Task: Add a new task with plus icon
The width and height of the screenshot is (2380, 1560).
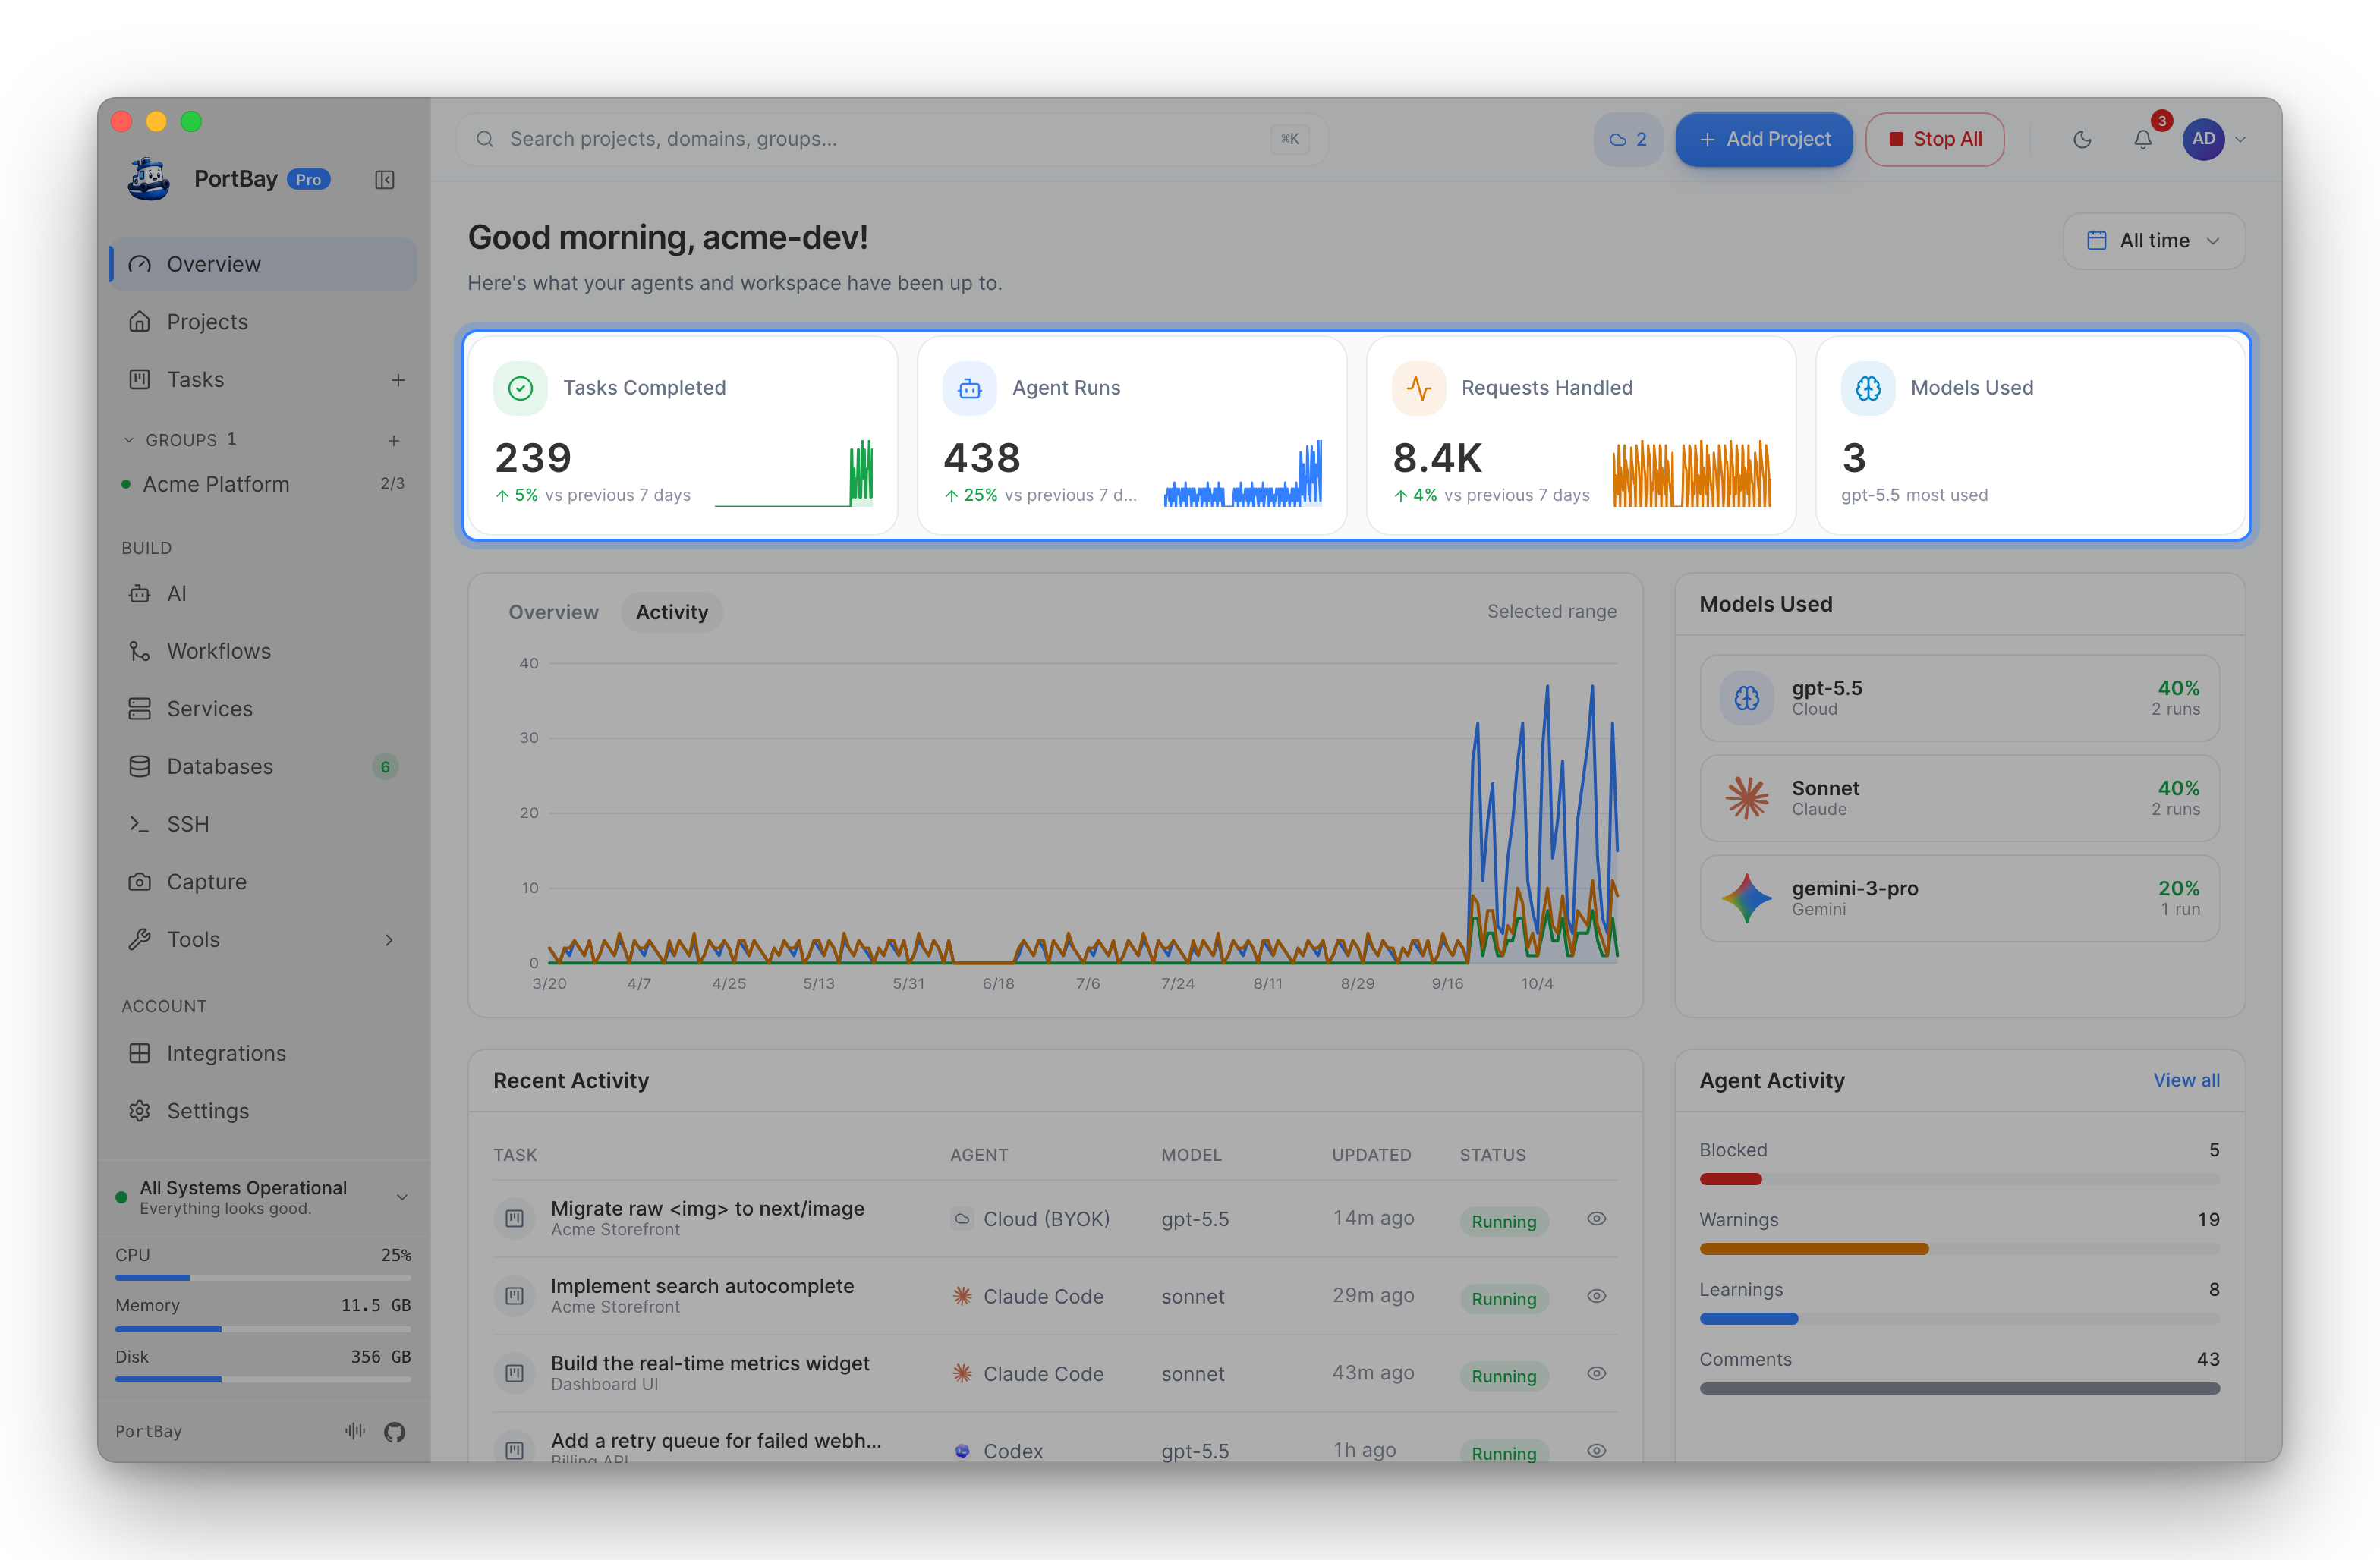Action: click(x=398, y=380)
